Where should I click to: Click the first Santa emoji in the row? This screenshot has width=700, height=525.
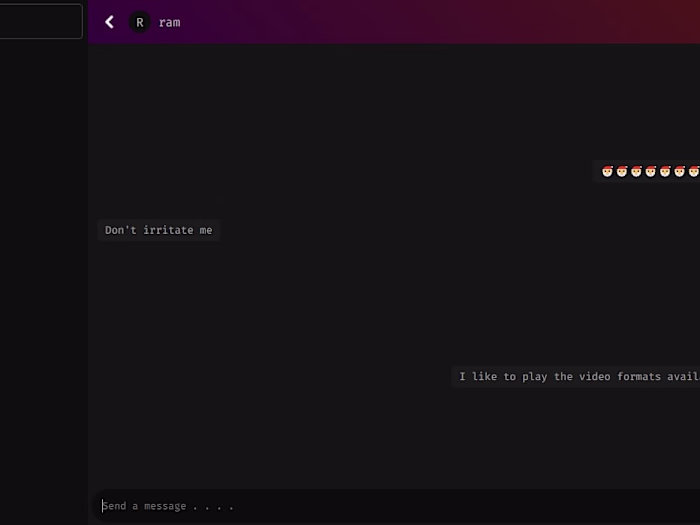point(607,171)
